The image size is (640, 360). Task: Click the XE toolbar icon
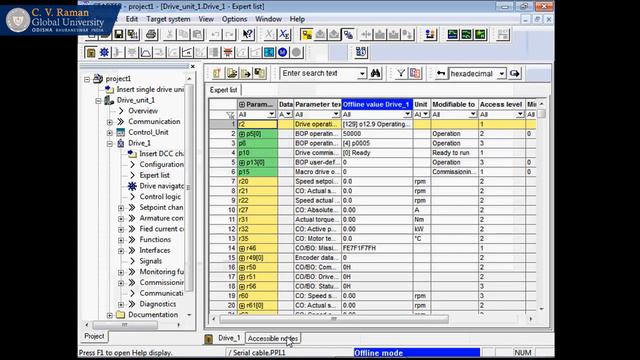tap(284, 34)
